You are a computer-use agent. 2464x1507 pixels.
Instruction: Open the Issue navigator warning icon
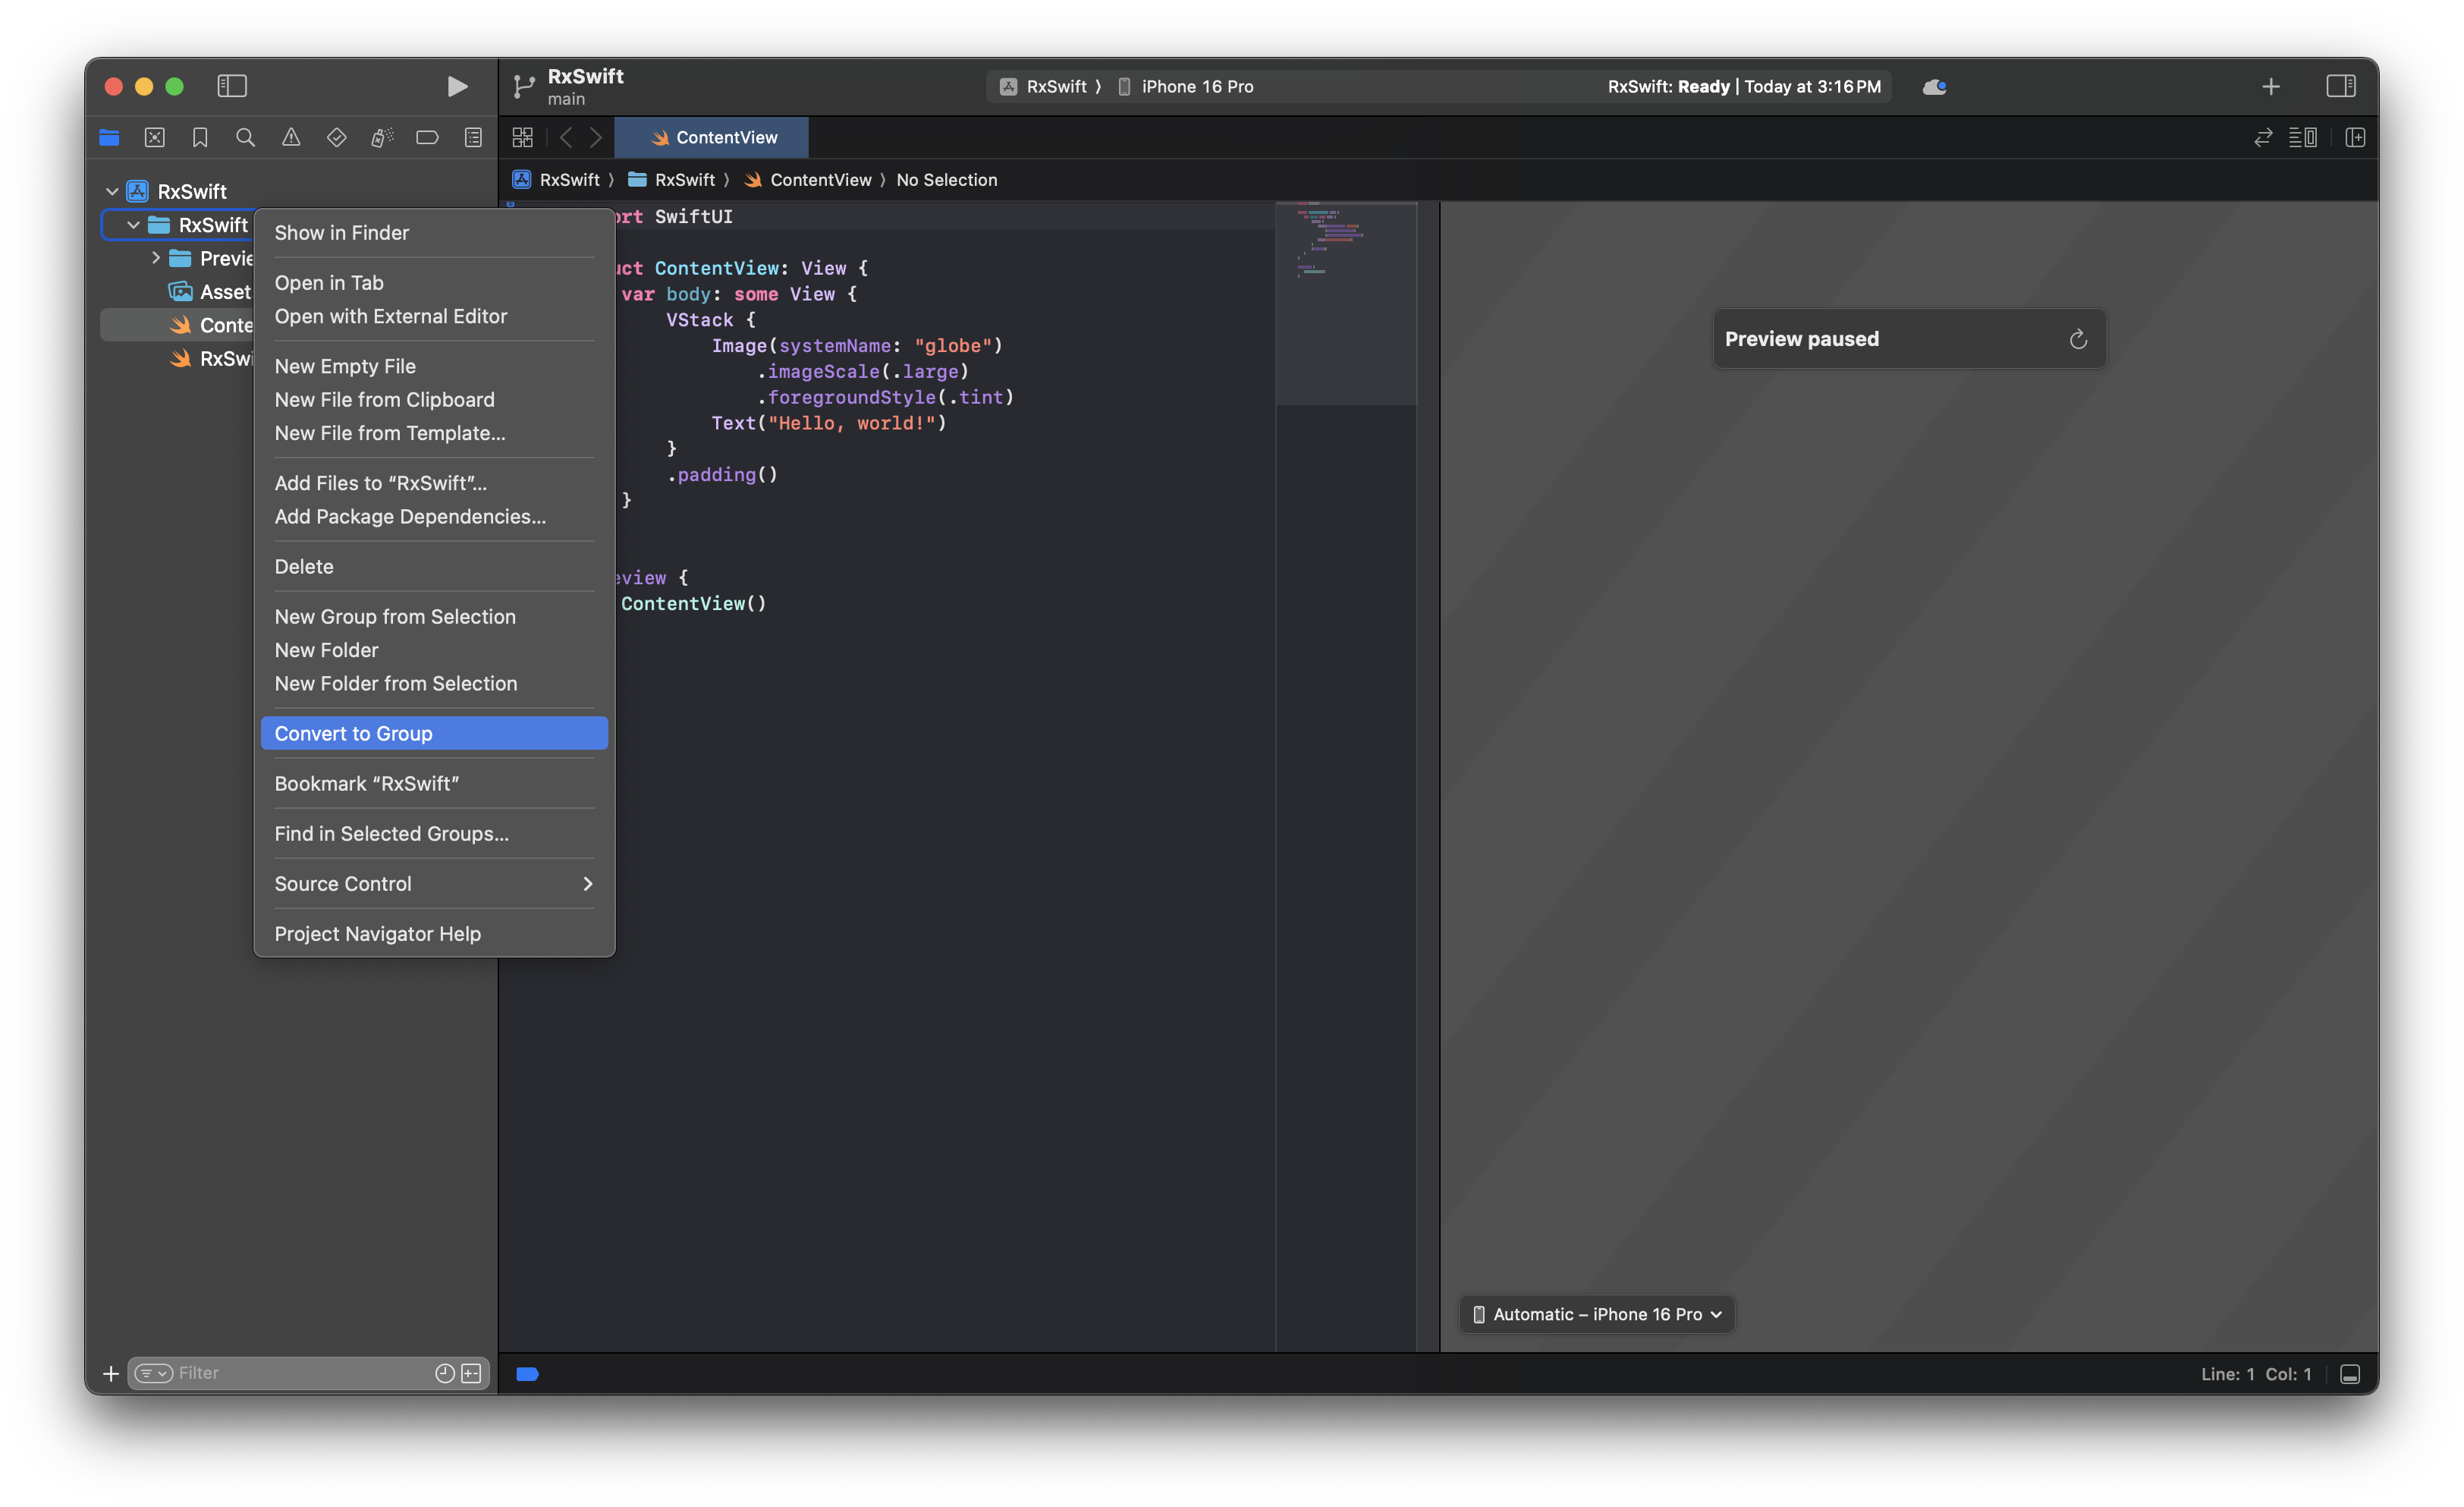(x=291, y=137)
